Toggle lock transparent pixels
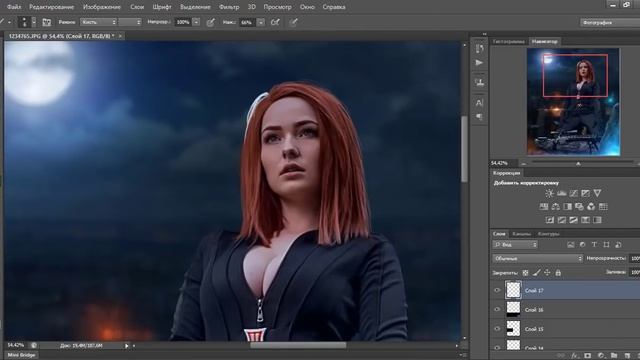Image resolution: width=640 pixels, height=360 pixels. 525,273
